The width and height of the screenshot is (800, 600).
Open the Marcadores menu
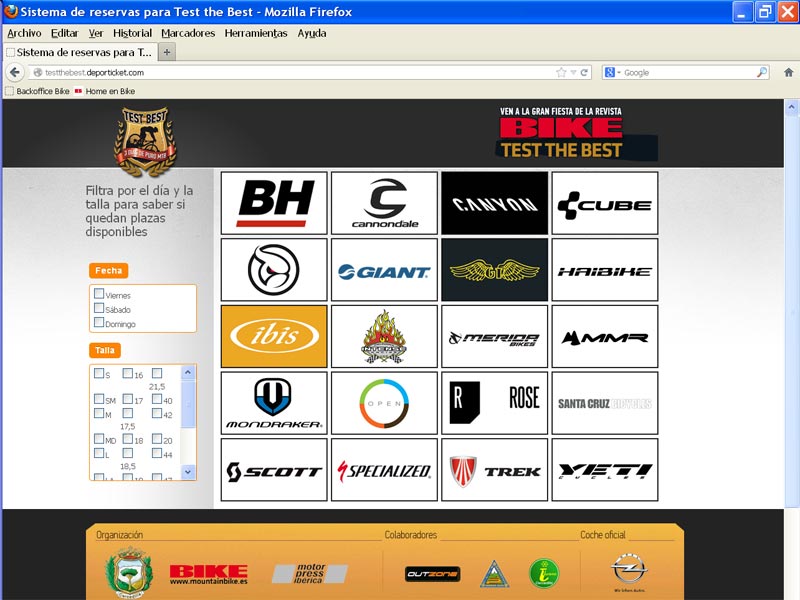coord(188,33)
